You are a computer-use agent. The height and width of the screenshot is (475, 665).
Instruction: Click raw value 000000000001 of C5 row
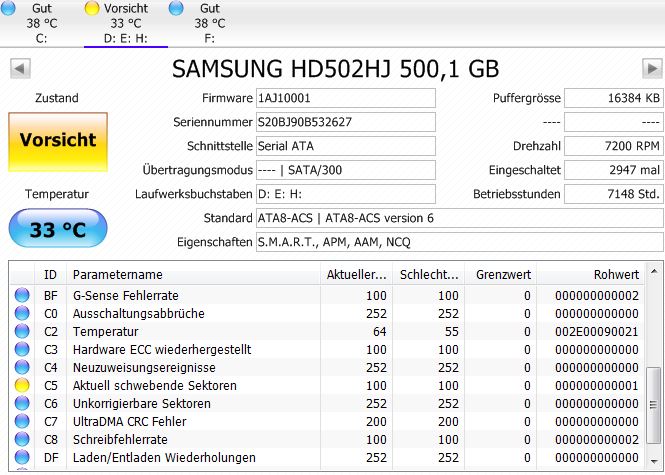pyautogui.click(x=597, y=386)
